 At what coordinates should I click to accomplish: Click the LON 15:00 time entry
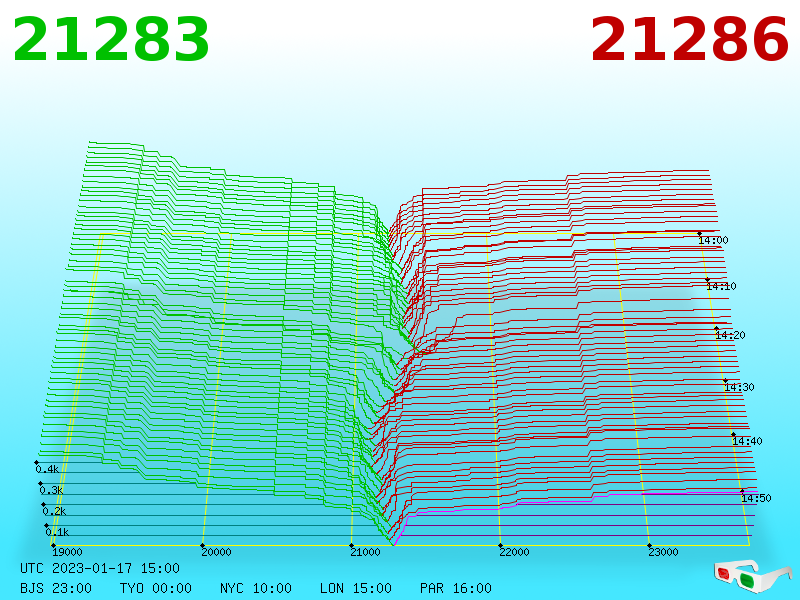356,588
